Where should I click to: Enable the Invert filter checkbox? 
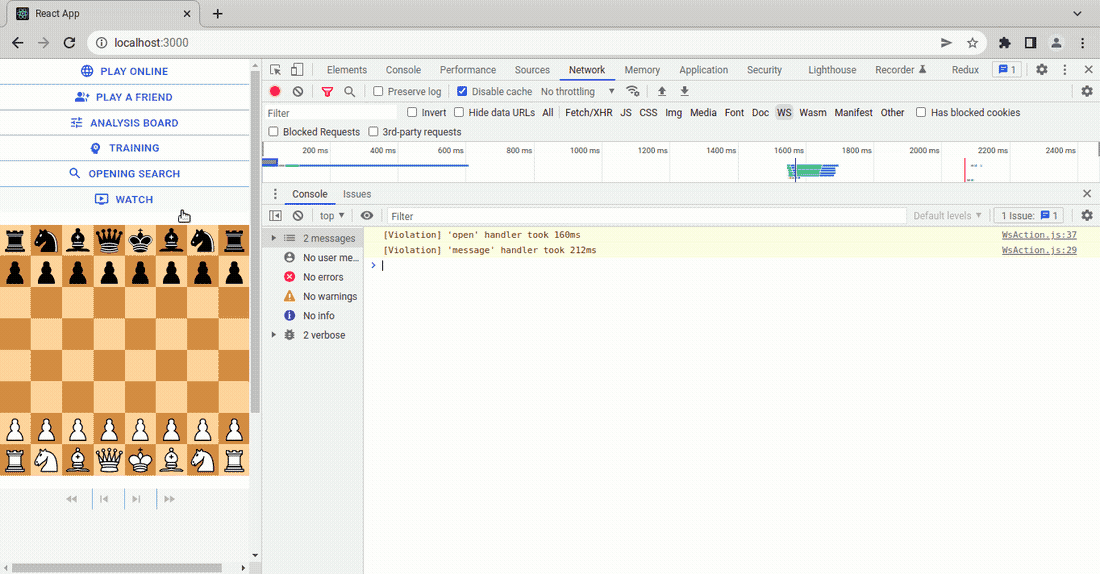412,112
